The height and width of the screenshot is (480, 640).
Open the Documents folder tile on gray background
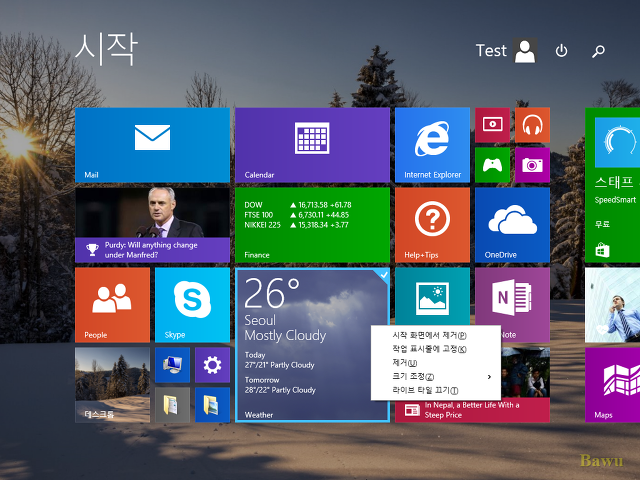click(x=172, y=405)
